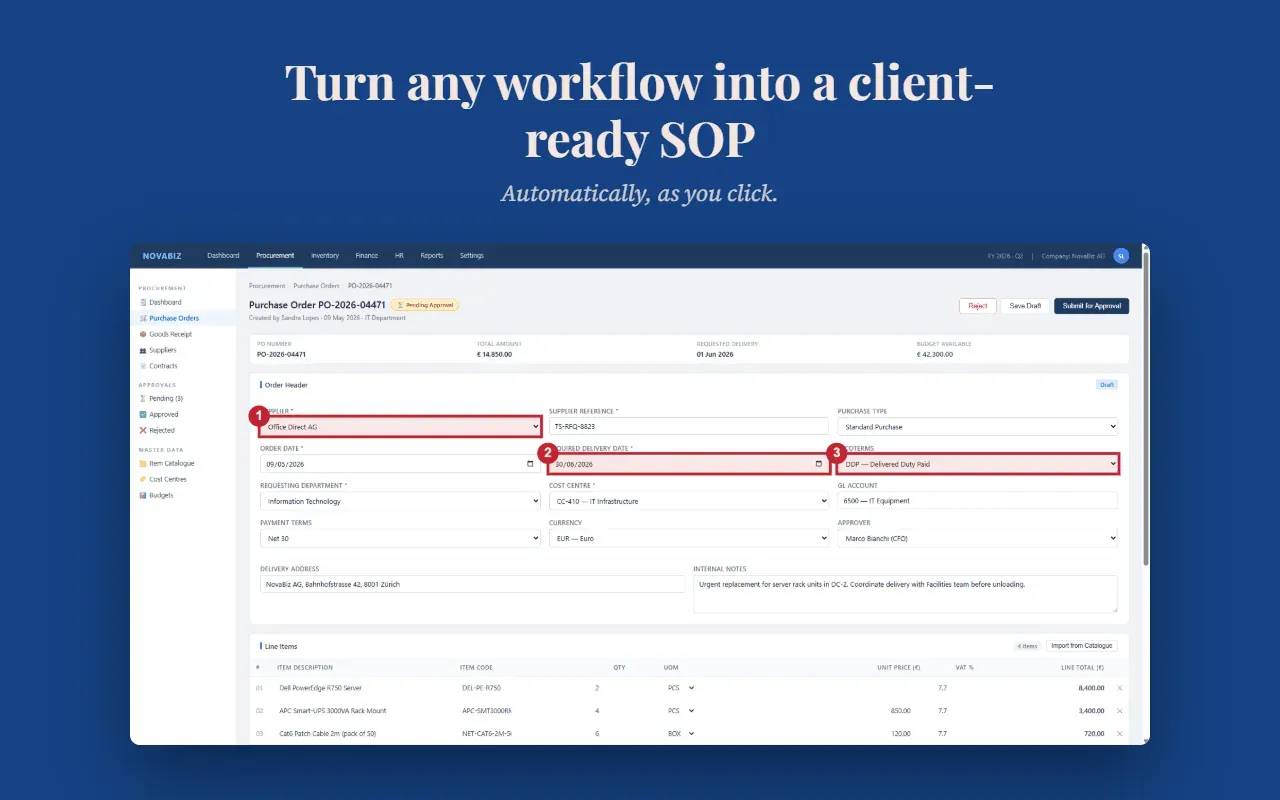Expand the Approver dropdown

coord(977,538)
